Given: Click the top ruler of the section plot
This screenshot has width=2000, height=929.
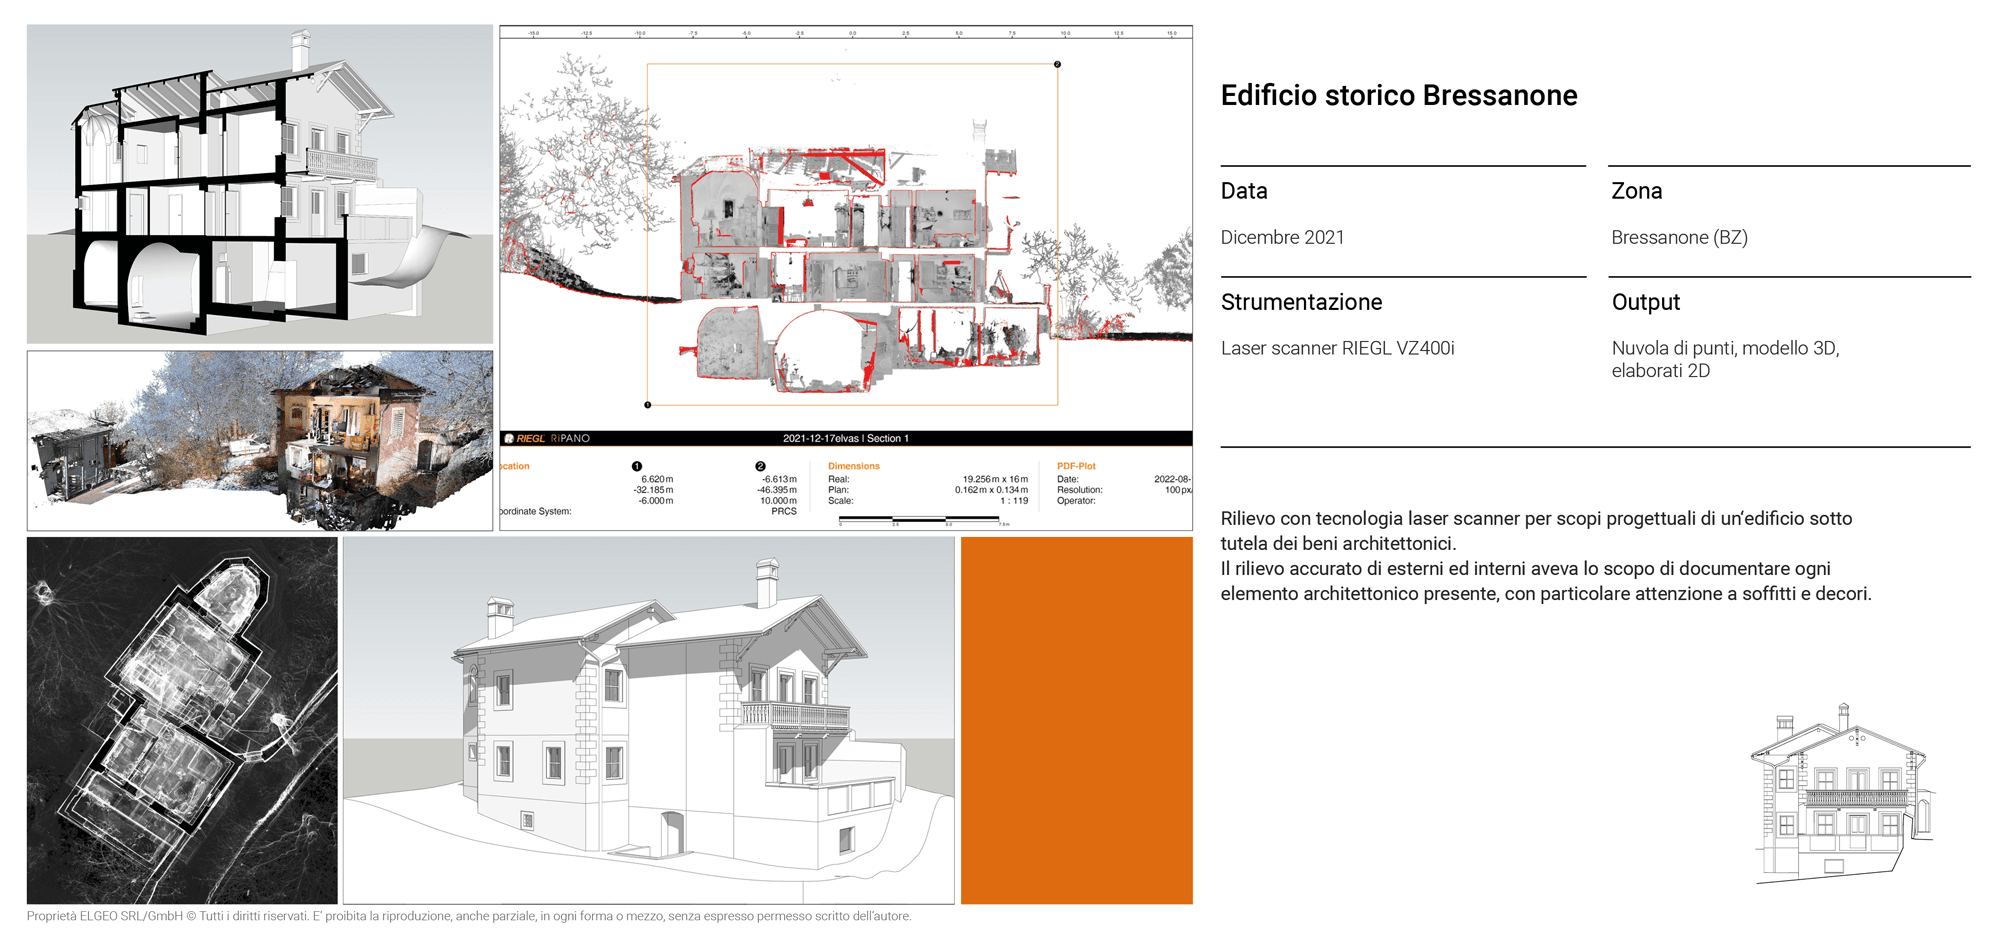Looking at the screenshot, I should click(846, 33).
